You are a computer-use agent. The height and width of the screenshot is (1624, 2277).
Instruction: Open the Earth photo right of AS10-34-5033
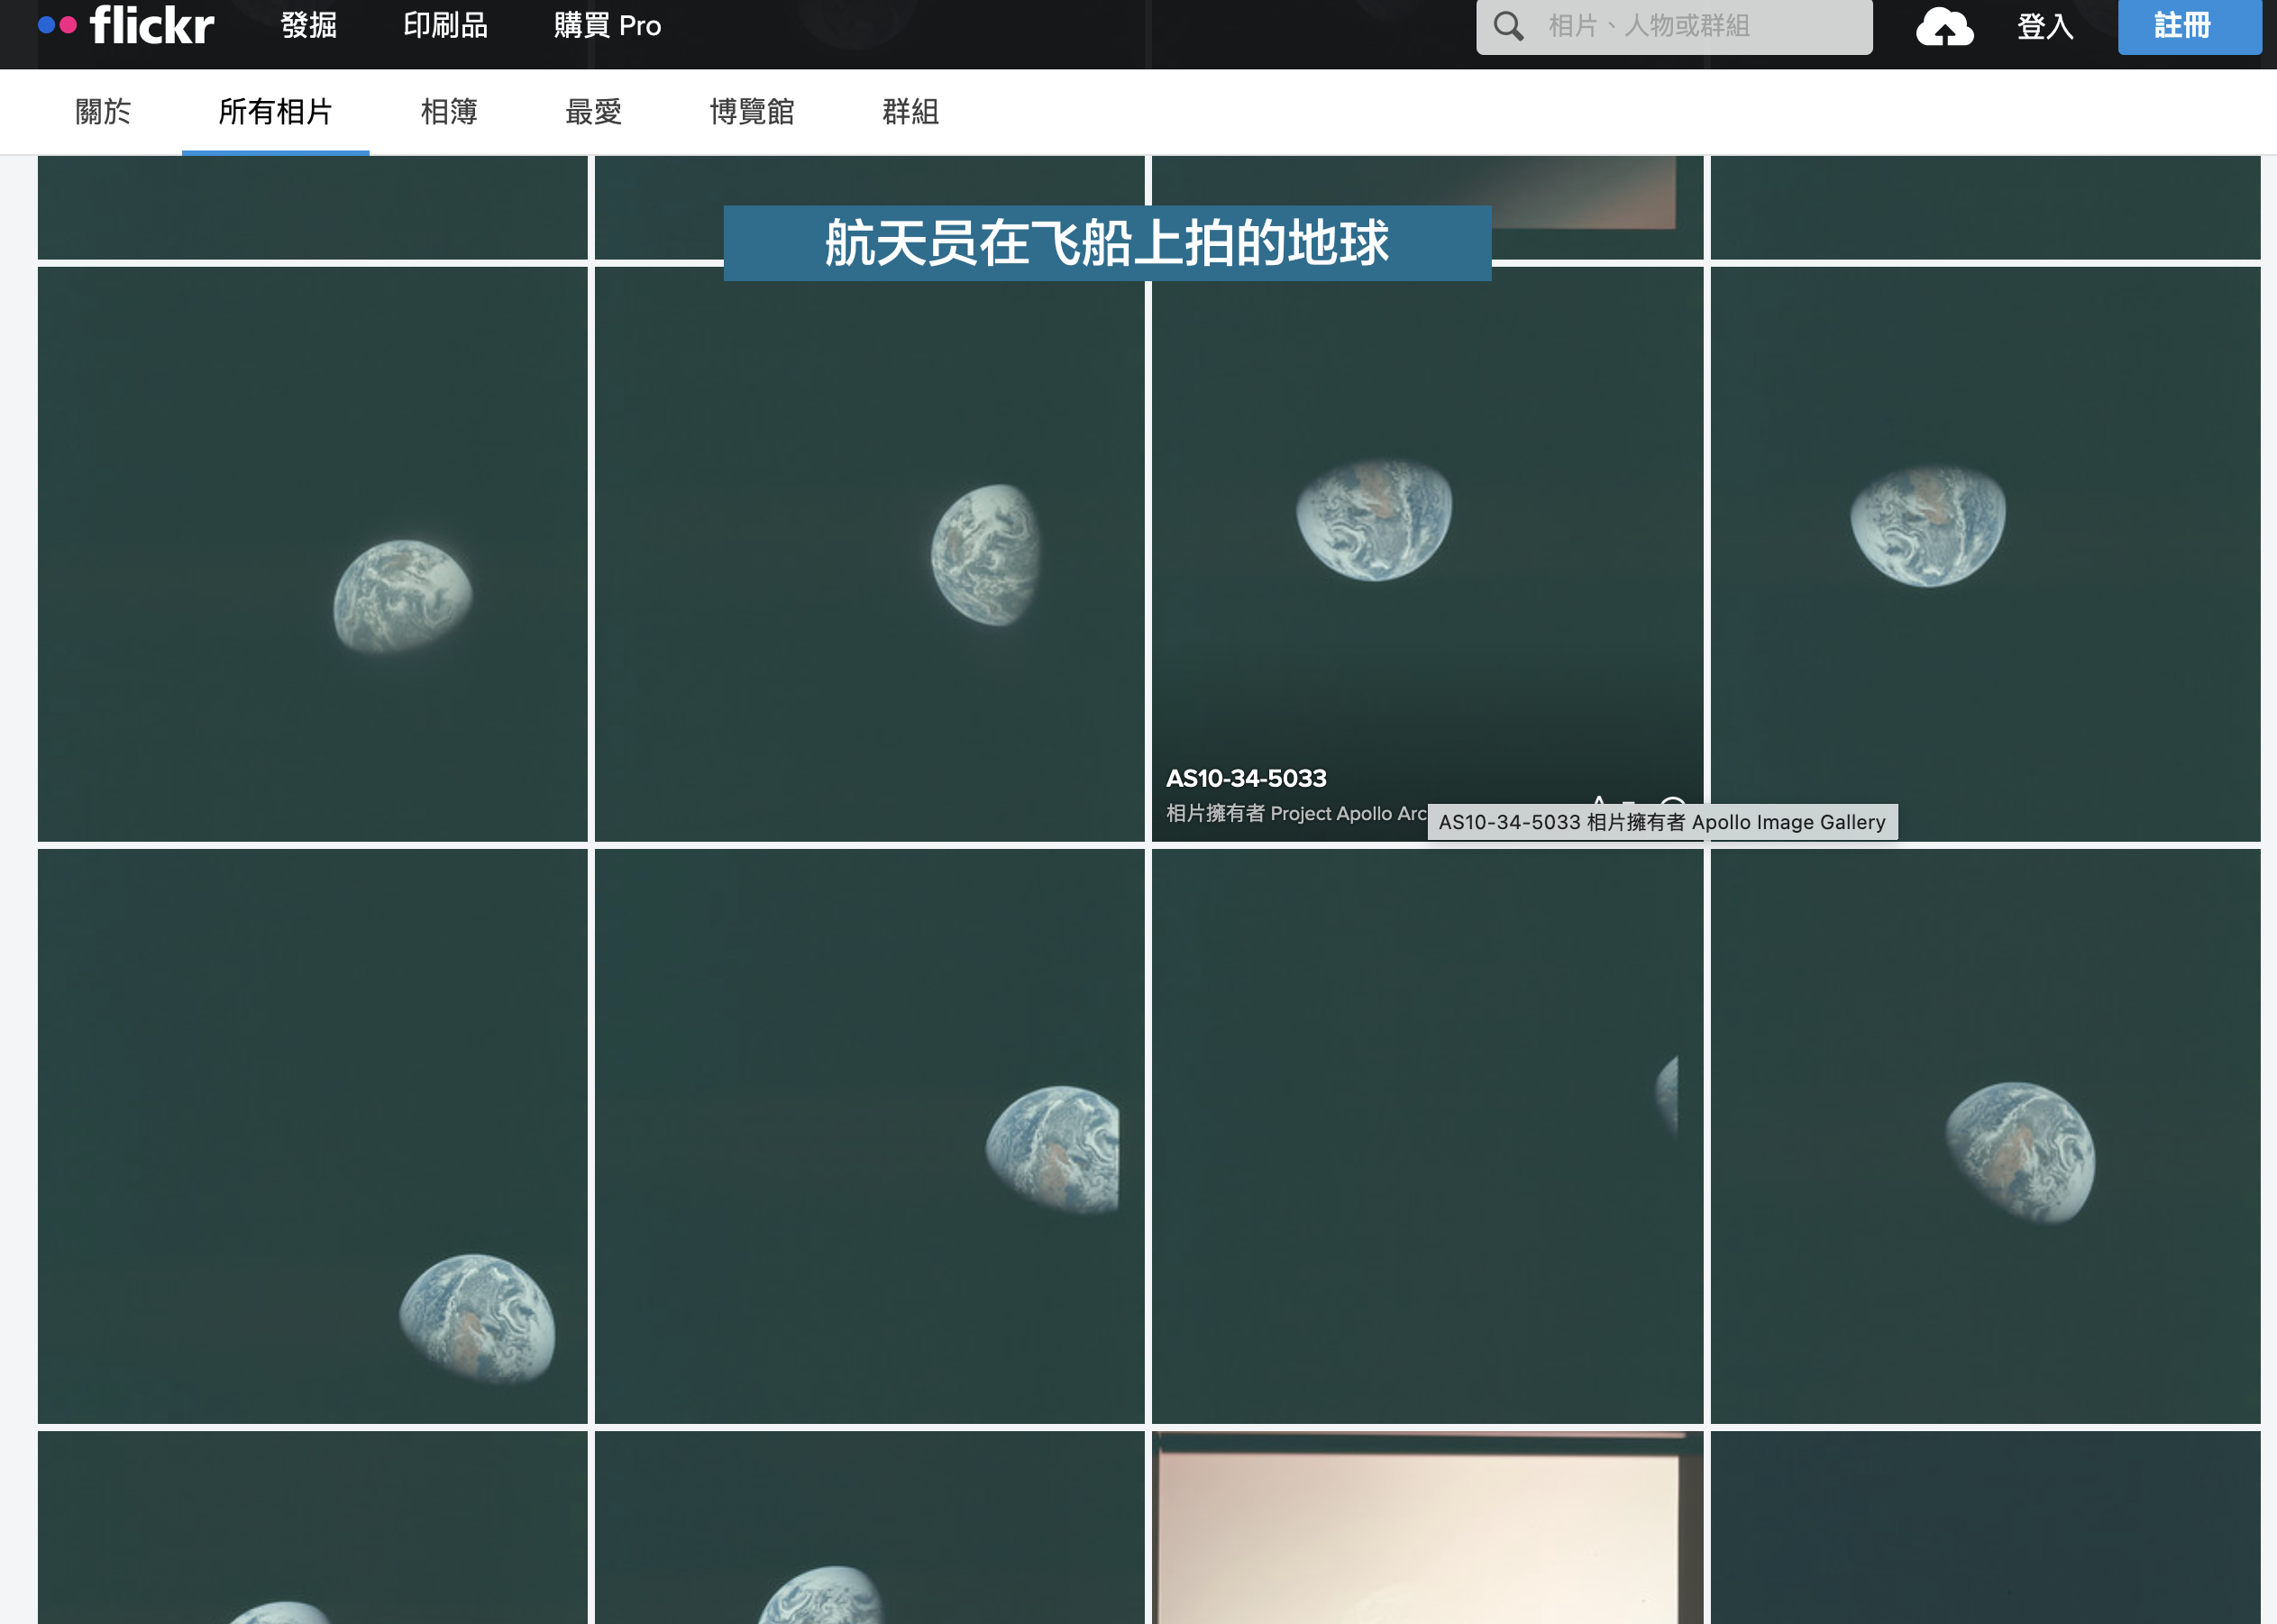point(1985,553)
